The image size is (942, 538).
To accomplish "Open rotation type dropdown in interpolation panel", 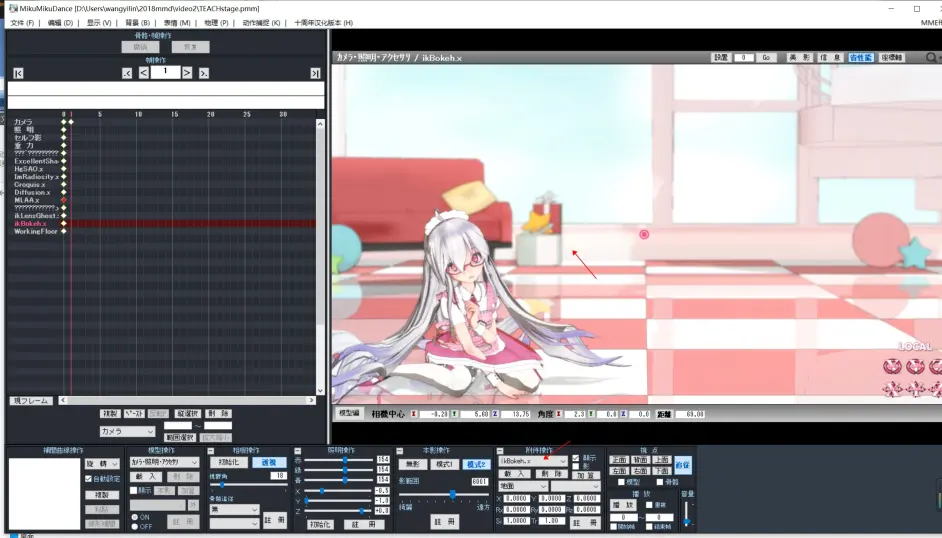I will pyautogui.click(x=102, y=464).
